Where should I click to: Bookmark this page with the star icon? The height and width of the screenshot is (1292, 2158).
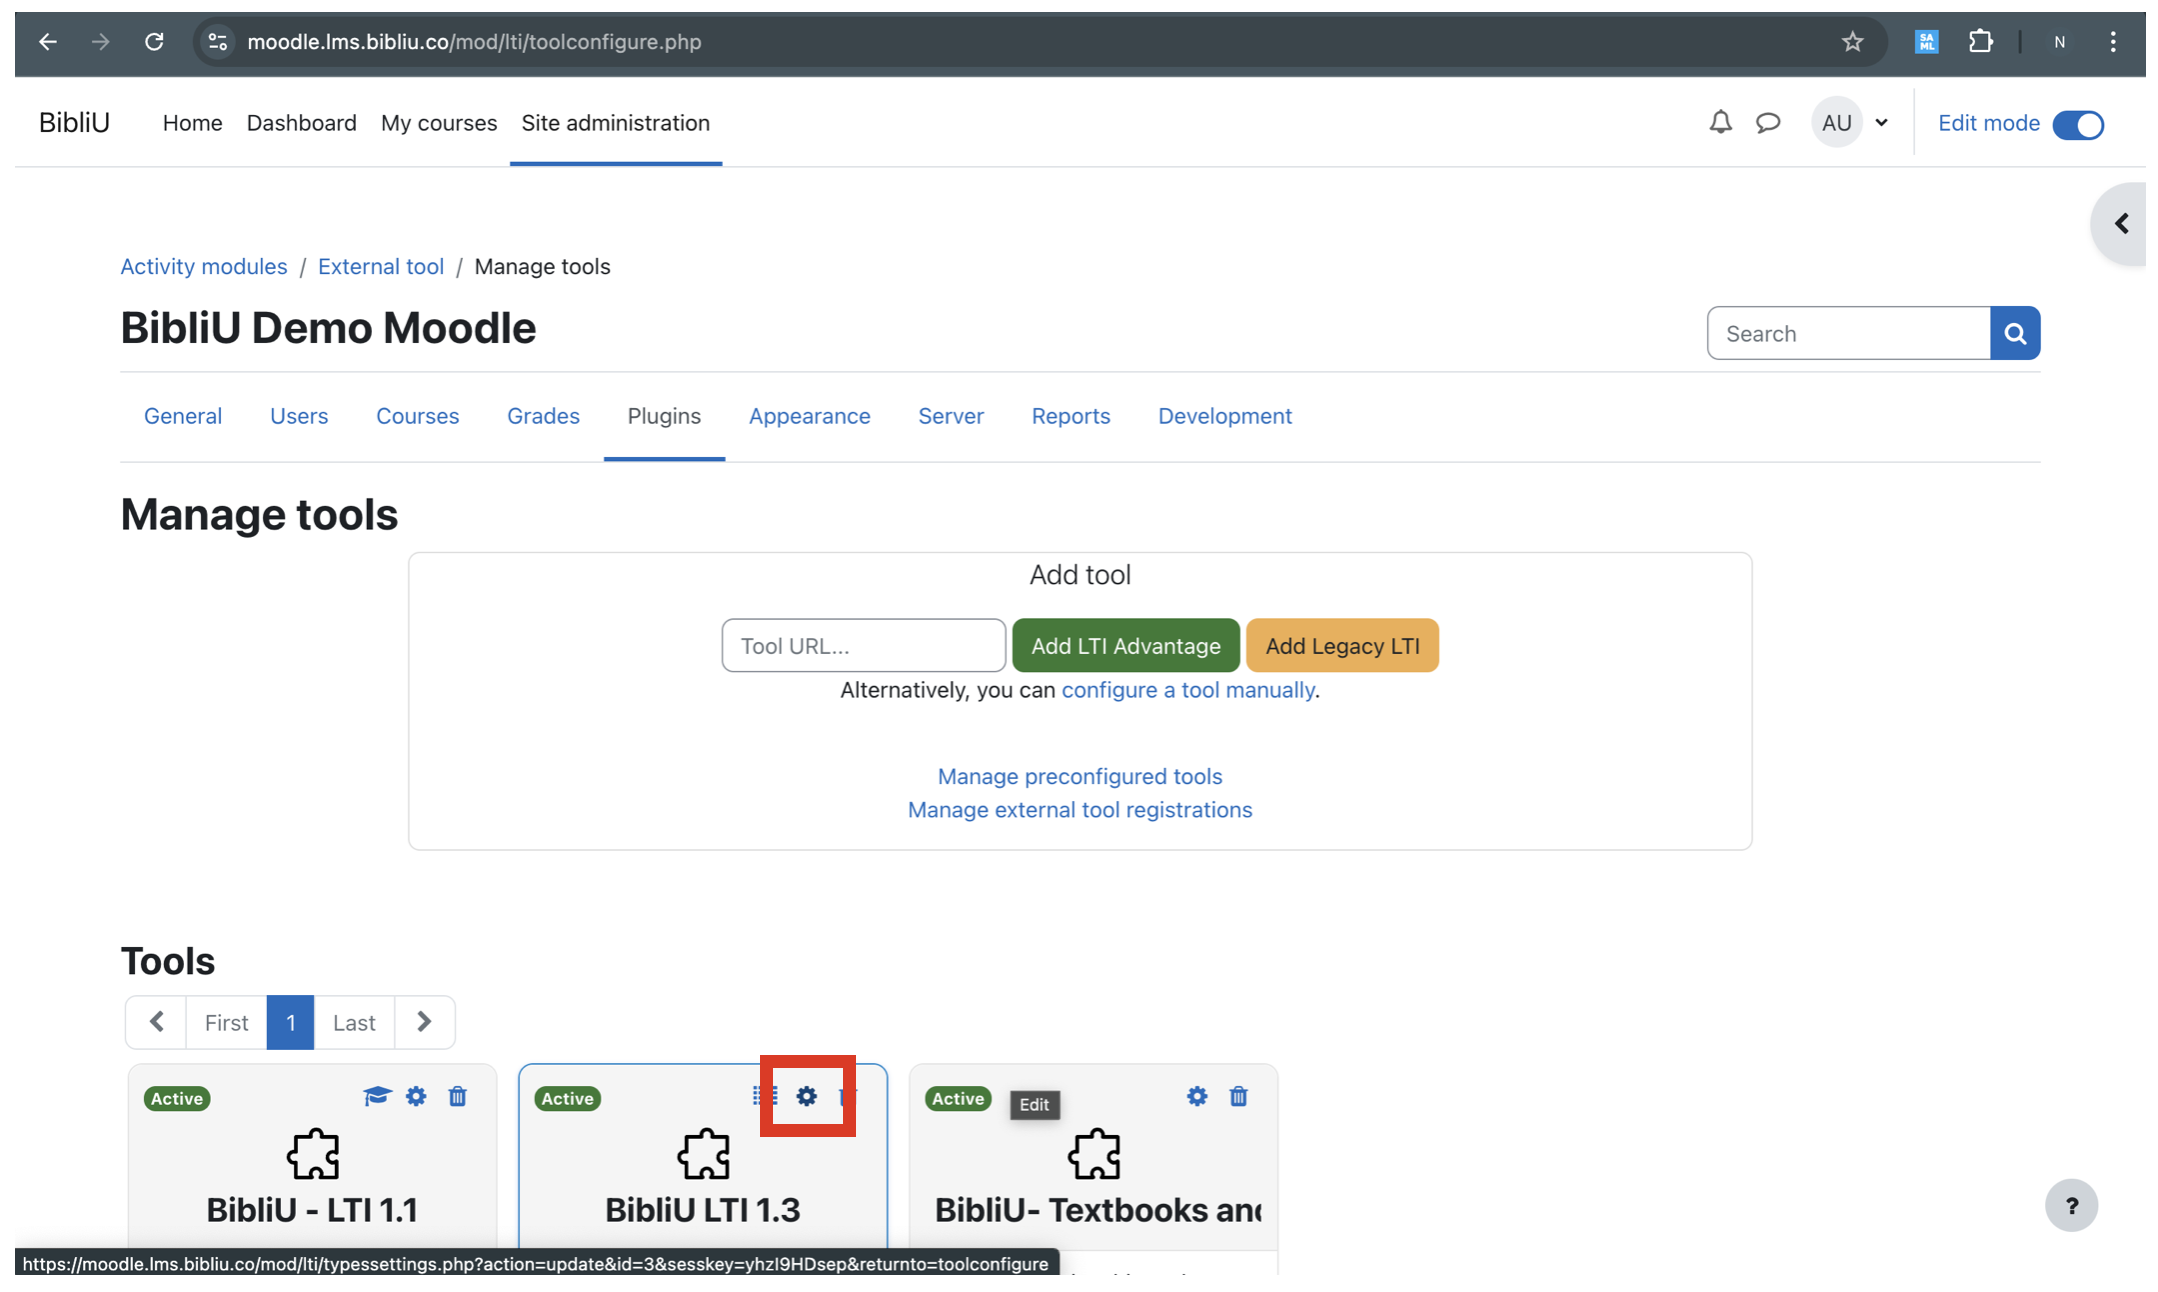tap(1852, 42)
